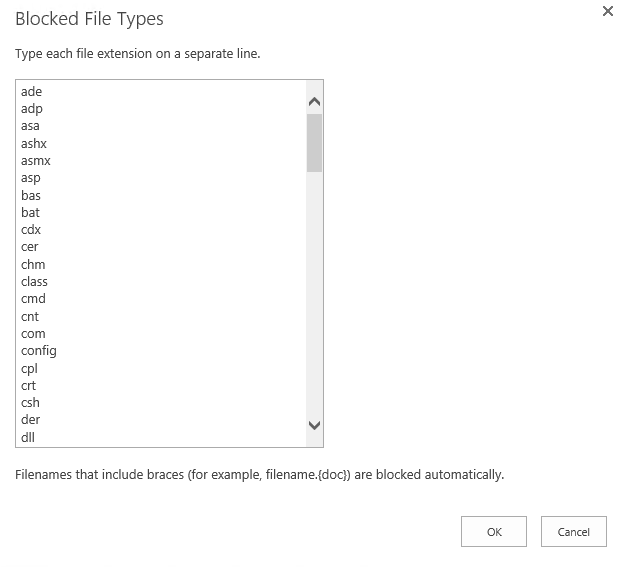
Task: Place cursor on the 'cmd' line
Action: 33,299
